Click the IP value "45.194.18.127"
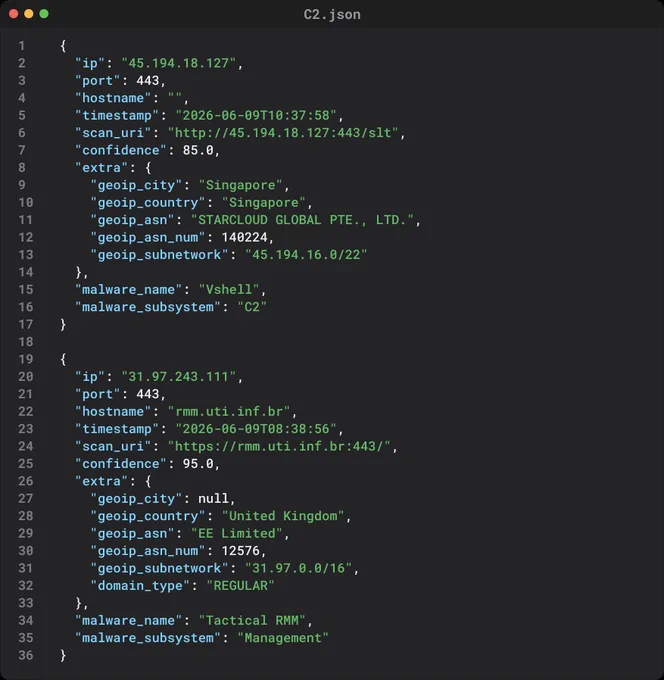This screenshot has width=664, height=680. click(x=178, y=63)
